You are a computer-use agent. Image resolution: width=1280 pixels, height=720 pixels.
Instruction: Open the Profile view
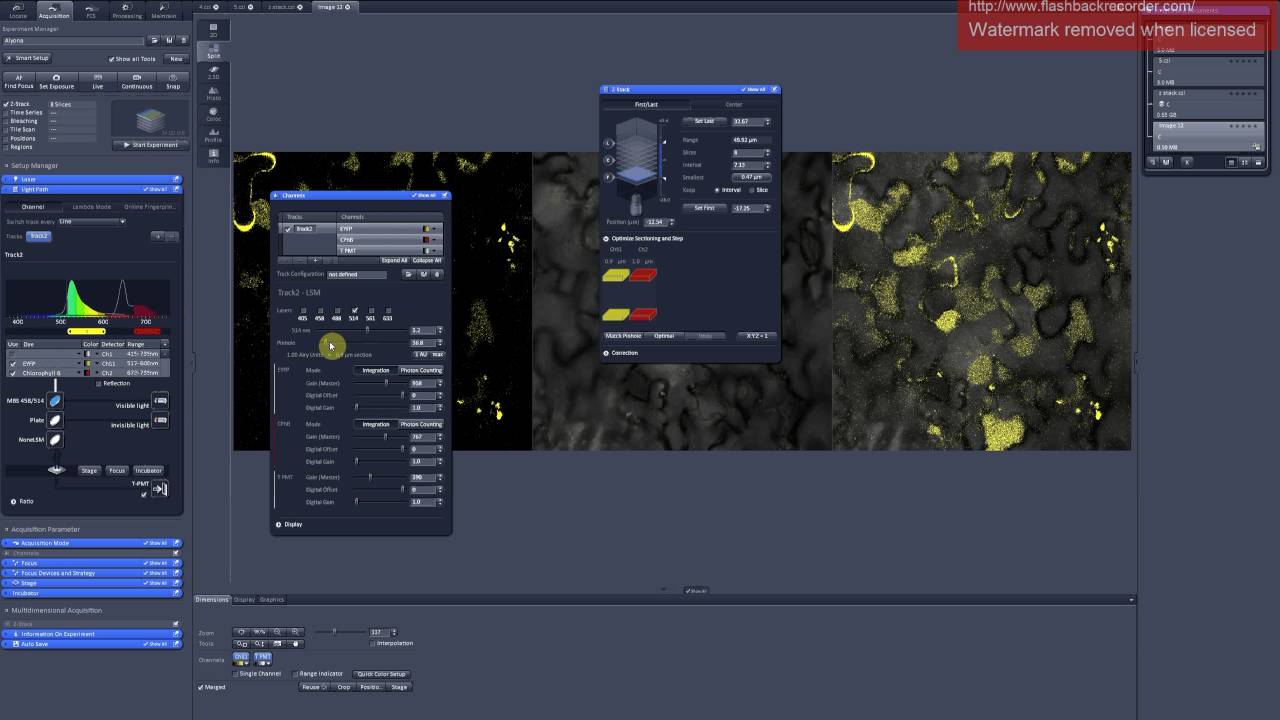click(213, 135)
